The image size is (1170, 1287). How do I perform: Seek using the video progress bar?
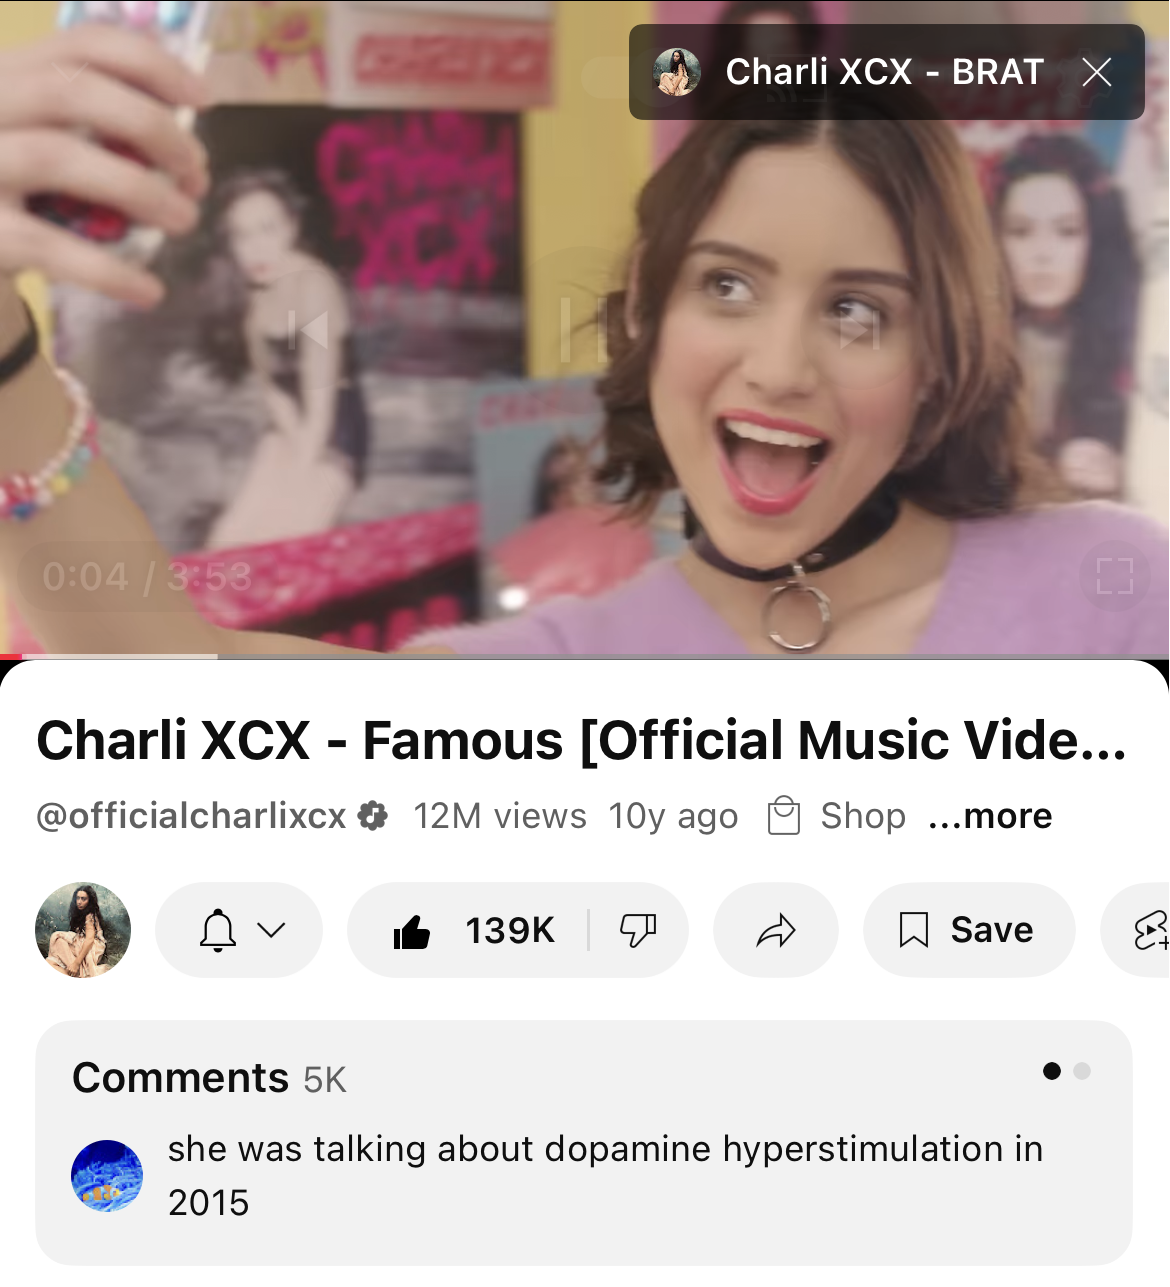(x=584, y=656)
